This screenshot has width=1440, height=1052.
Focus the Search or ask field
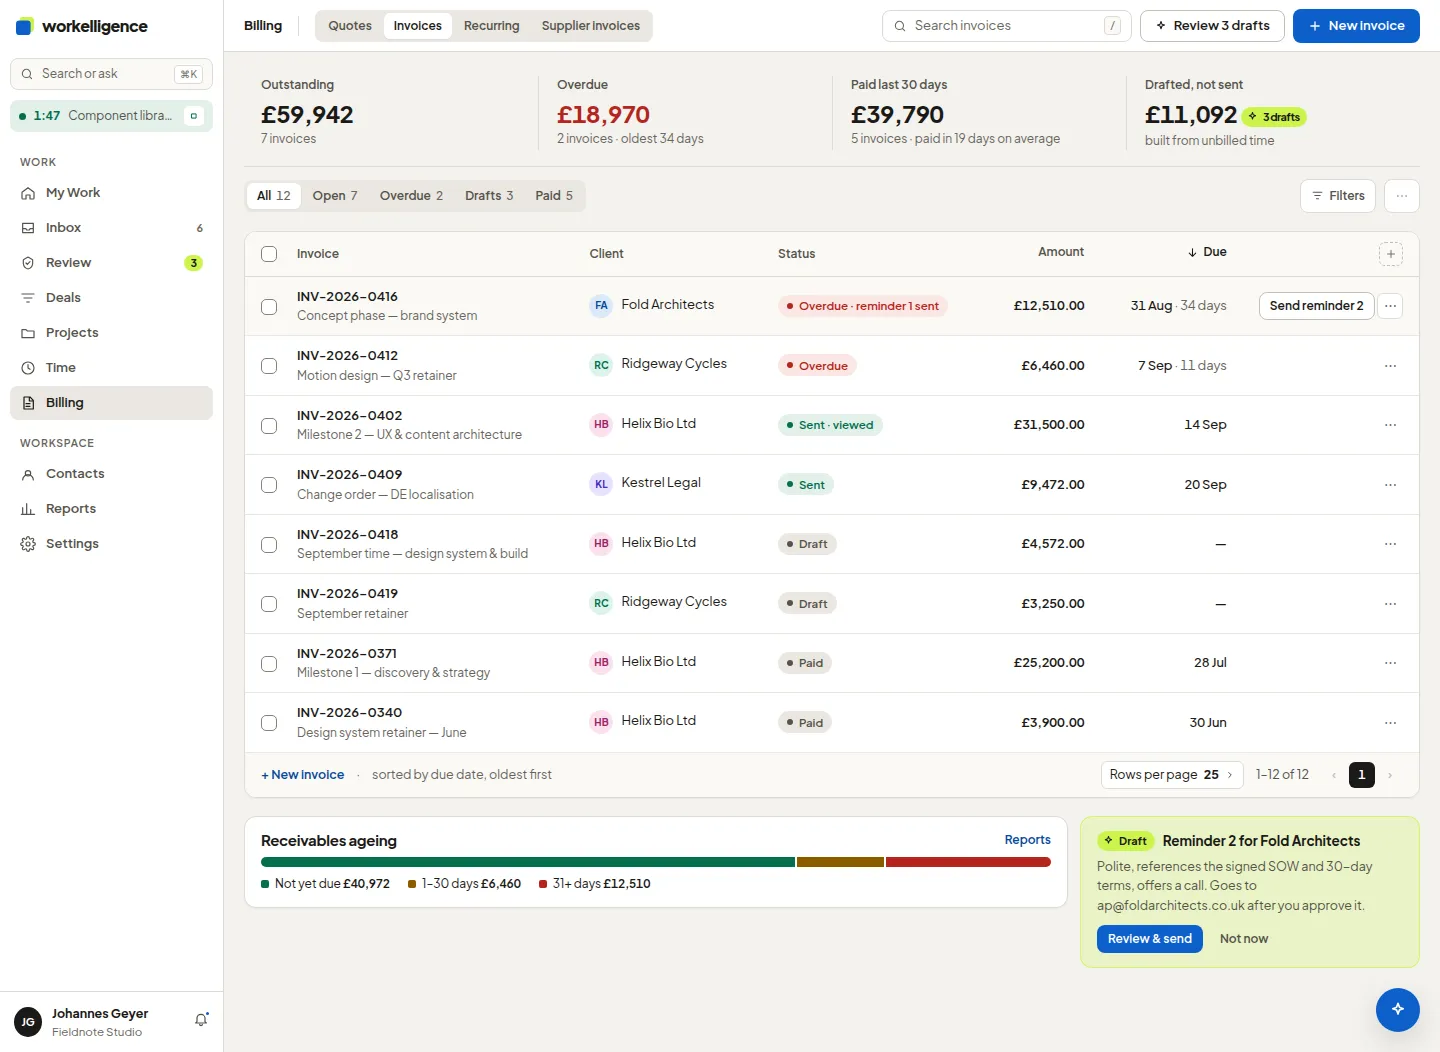(x=111, y=74)
